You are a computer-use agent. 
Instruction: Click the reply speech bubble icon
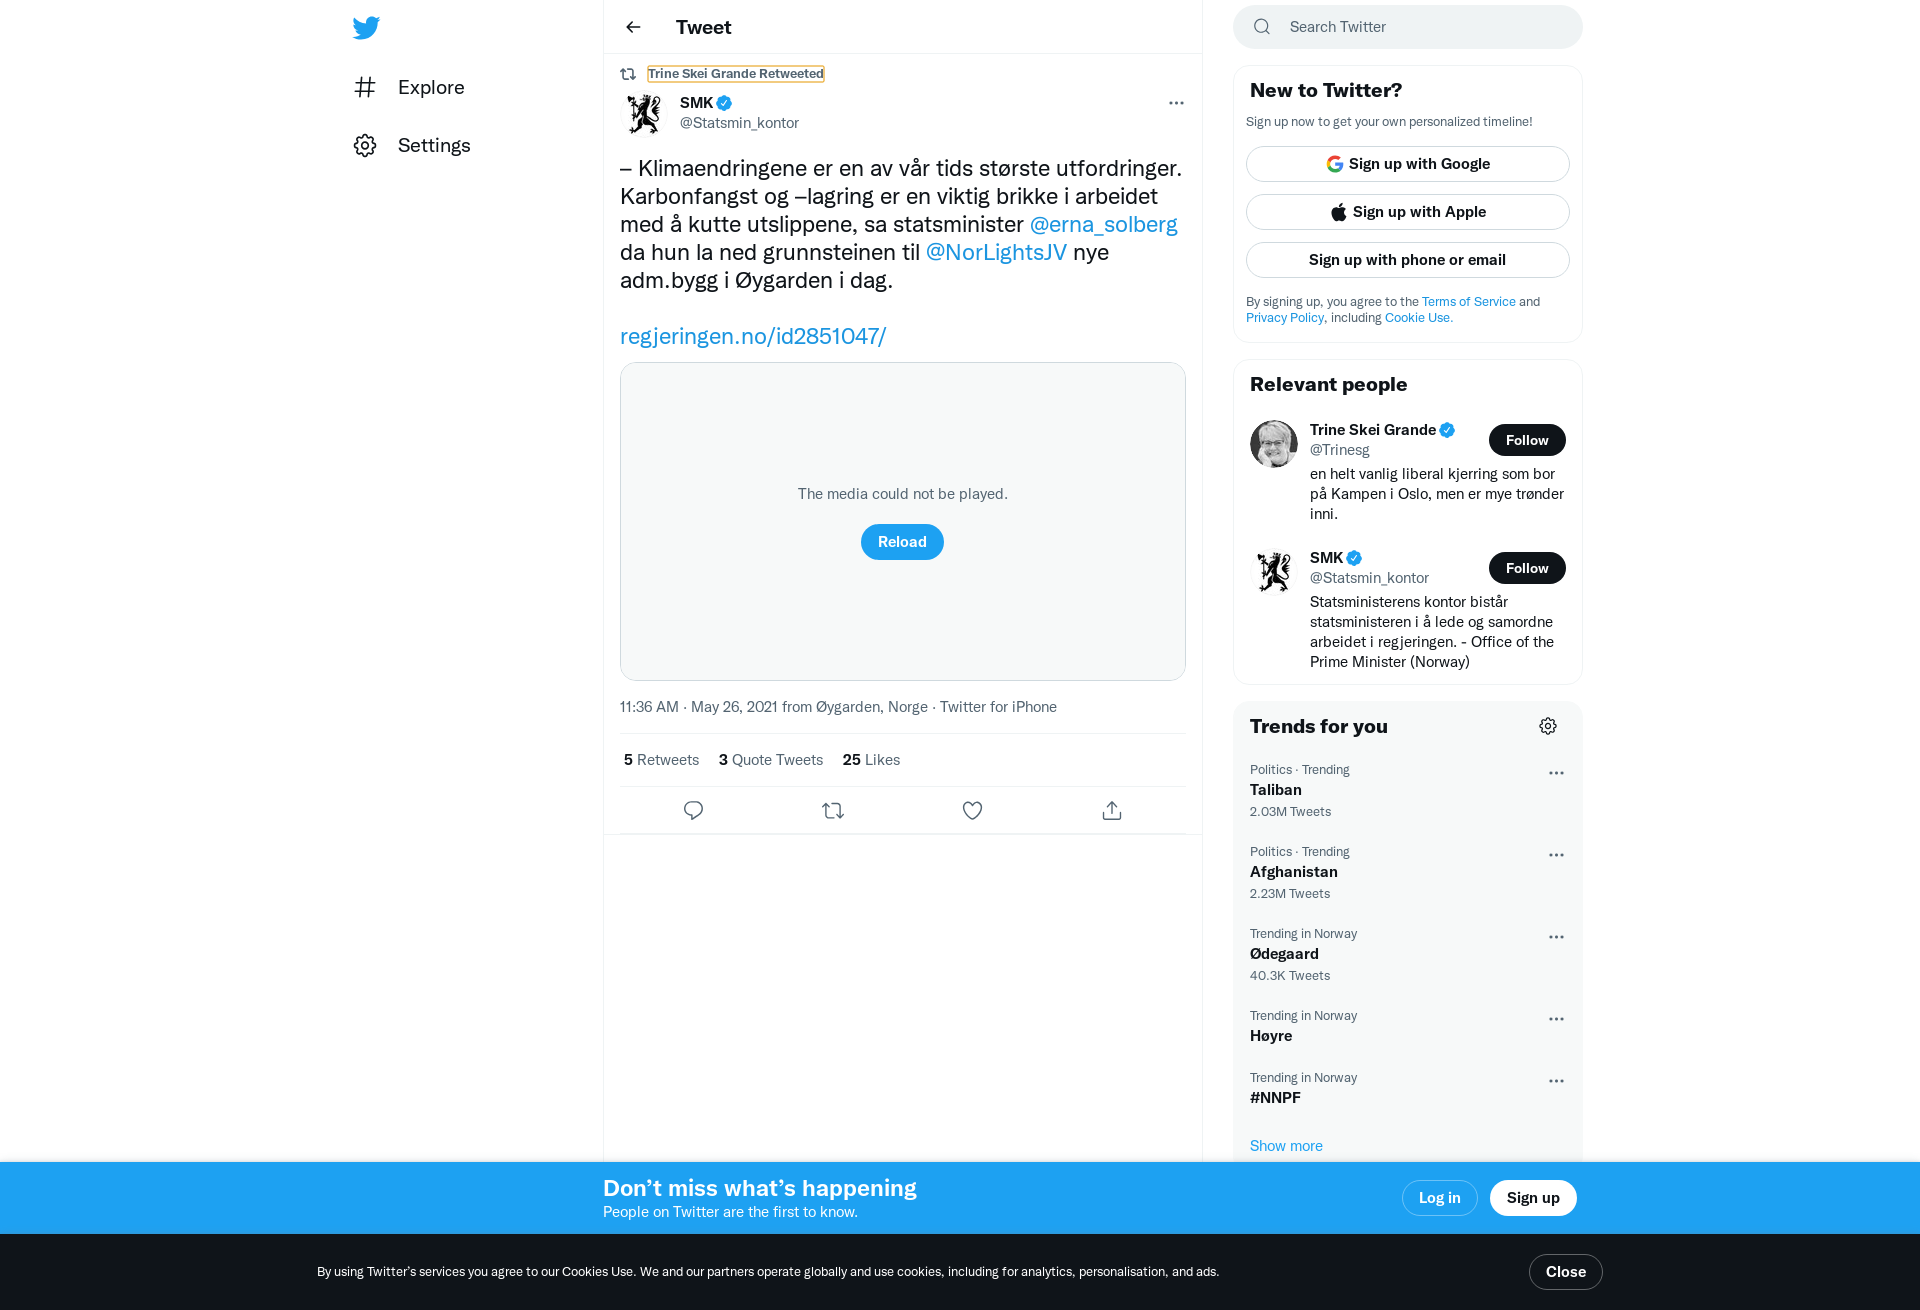(693, 810)
